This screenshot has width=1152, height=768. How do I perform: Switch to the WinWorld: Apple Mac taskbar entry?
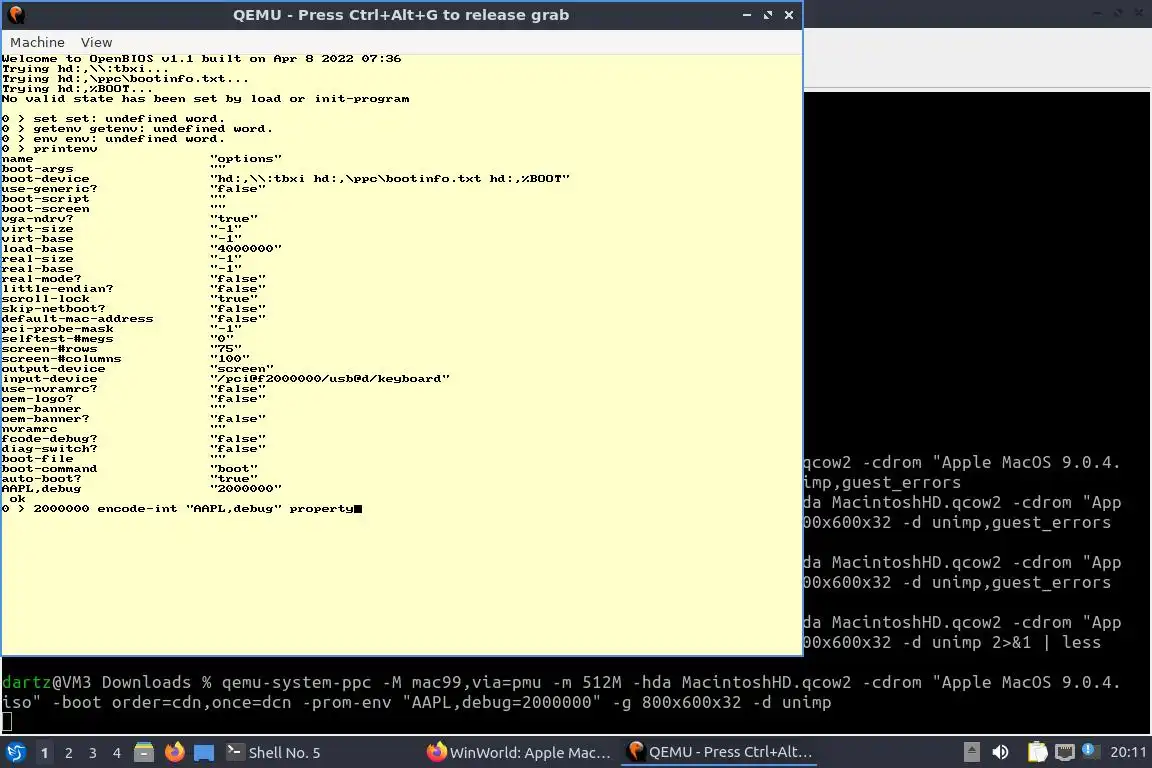coord(519,753)
